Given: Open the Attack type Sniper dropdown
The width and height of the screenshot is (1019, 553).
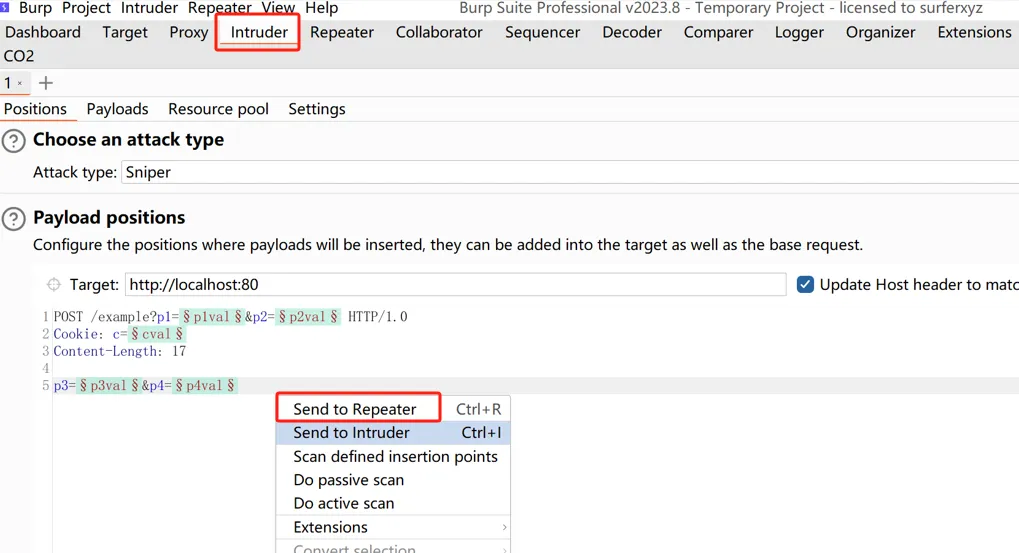Looking at the screenshot, I should pos(570,172).
